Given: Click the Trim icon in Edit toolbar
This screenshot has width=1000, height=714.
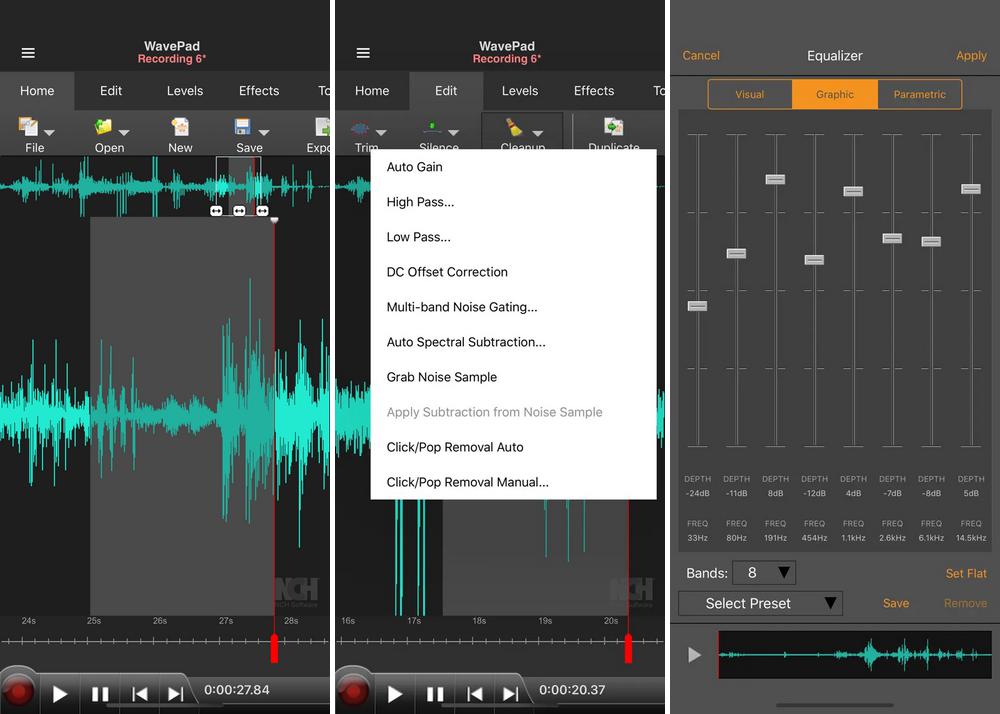Looking at the screenshot, I should tap(360, 129).
